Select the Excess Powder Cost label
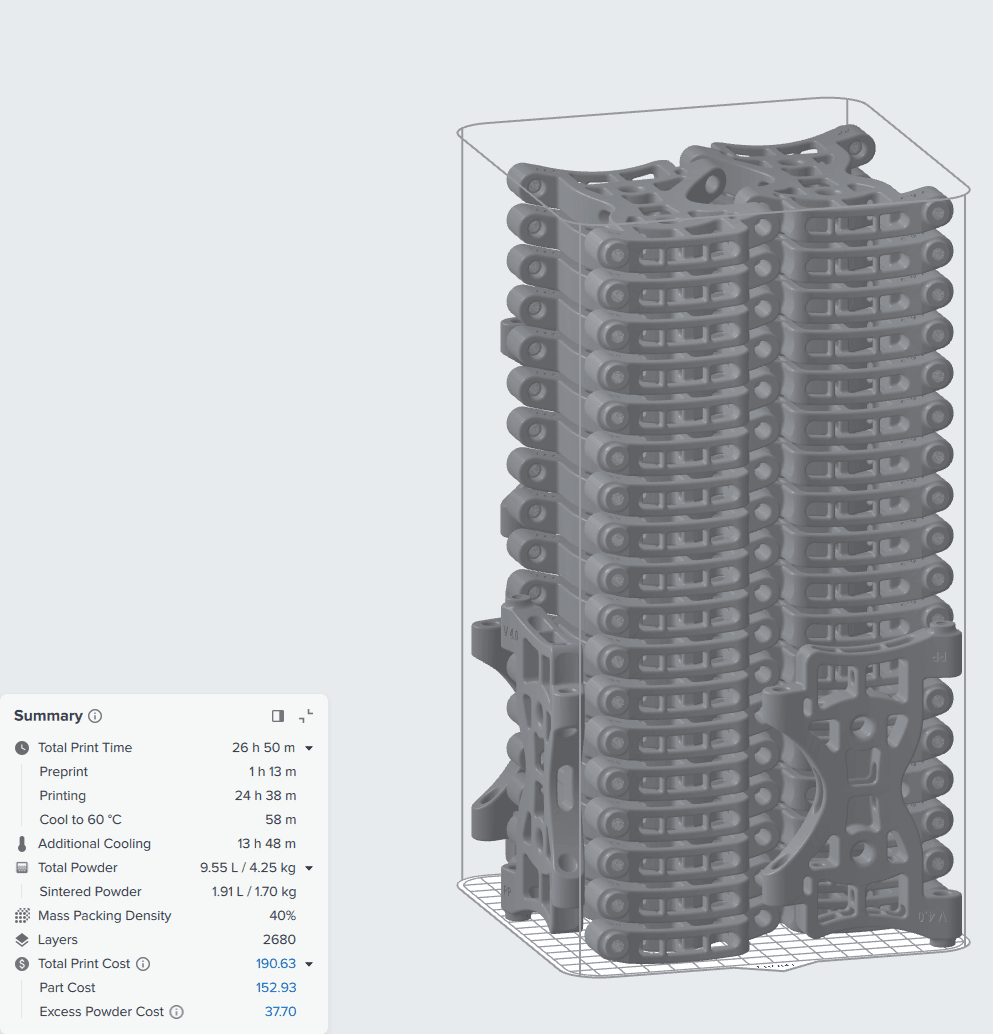993x1034 pixels. click(x=102, y=1012)
